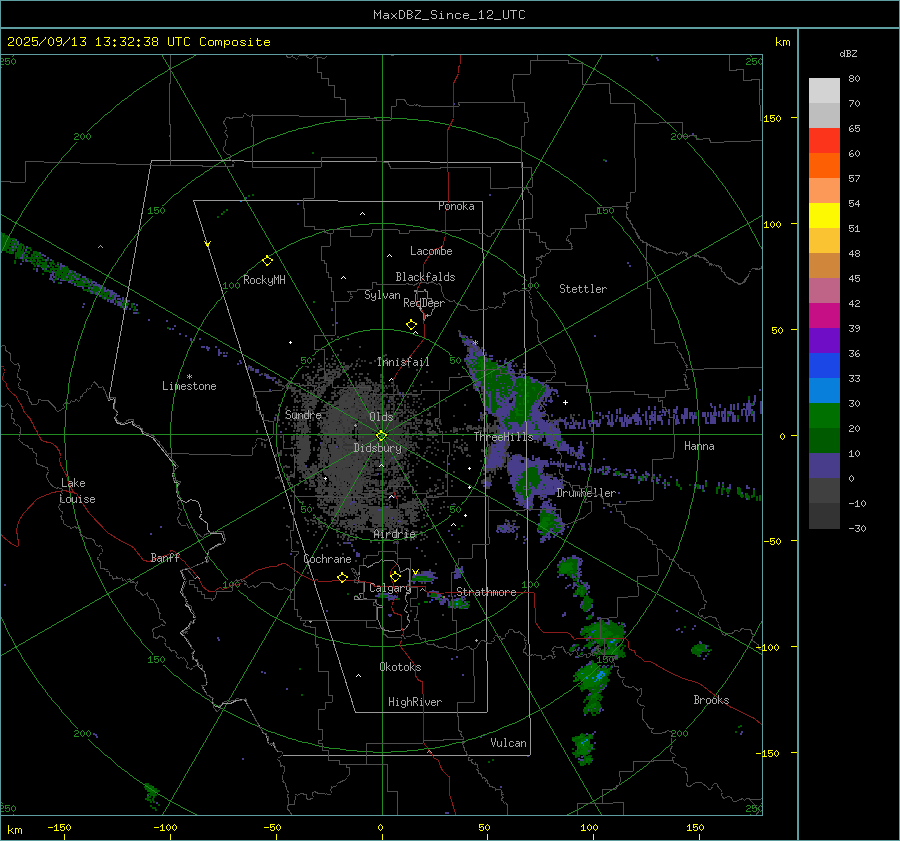This screenshot has height=841, width=900.
Task: Click the yellow diamond marker below RedDeer
Action: pos(412,325)
